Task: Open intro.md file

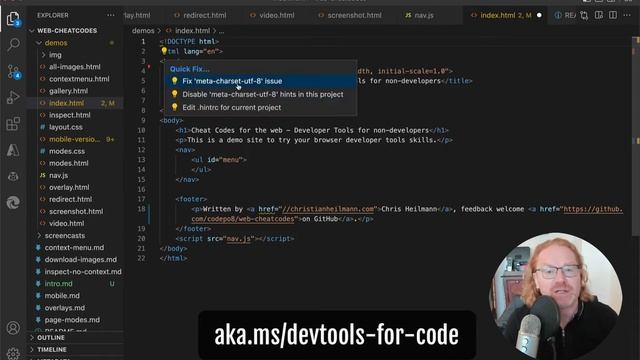Action: (58, 284)
